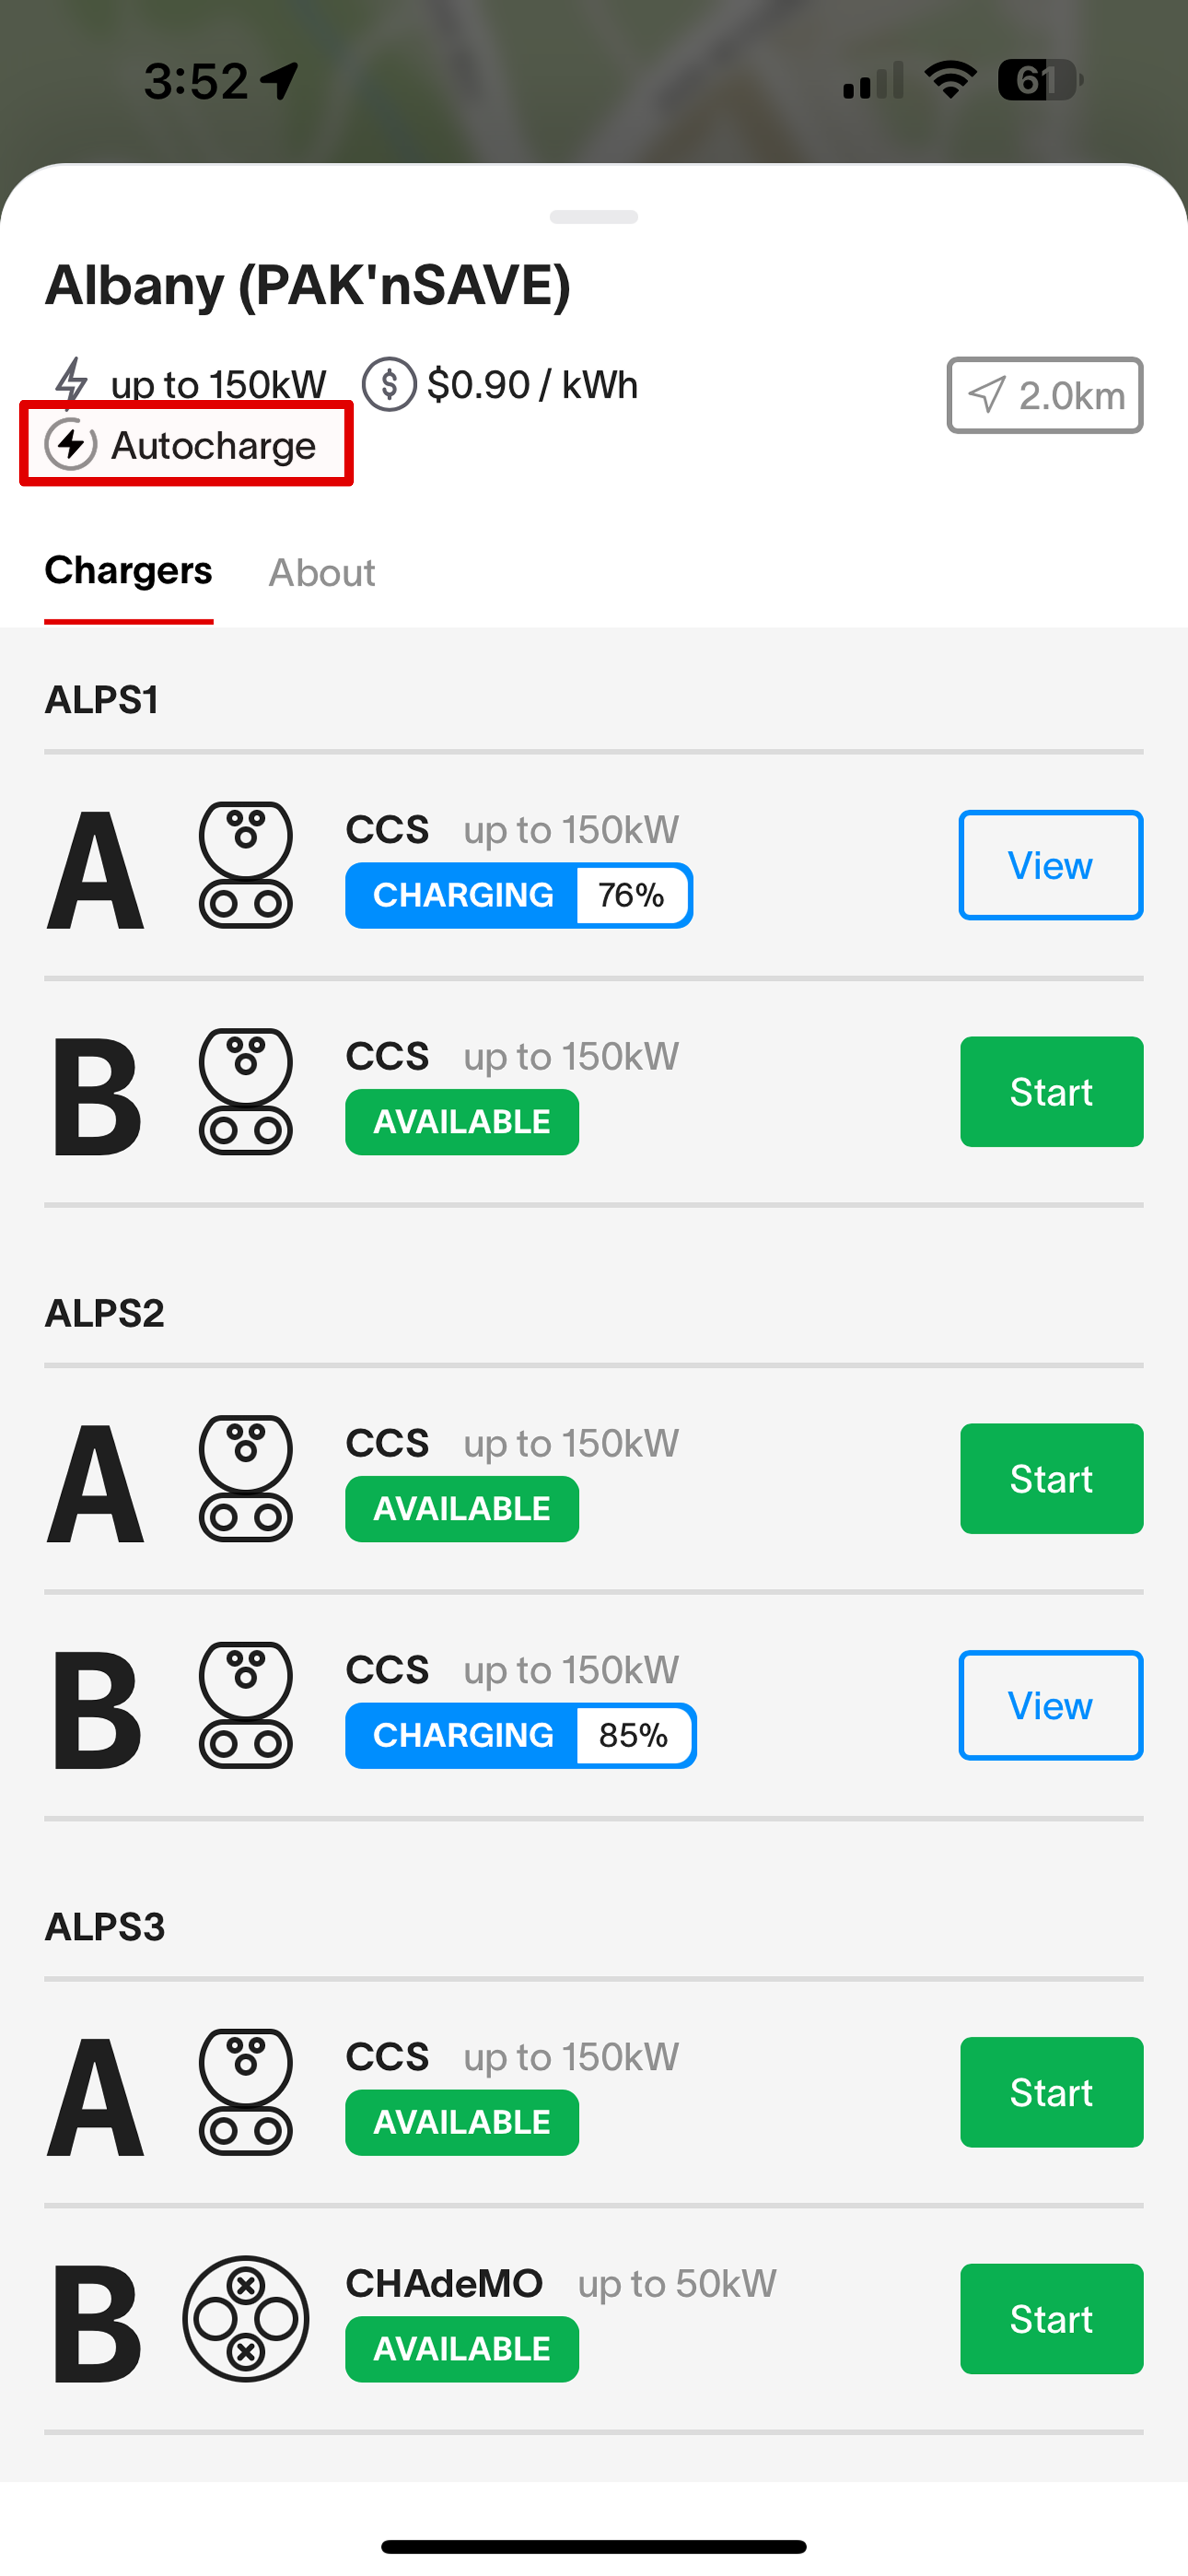The image size is (1188, 2576).
Task: Start charging on ALPS2 connector A
Action: 1050,1479
